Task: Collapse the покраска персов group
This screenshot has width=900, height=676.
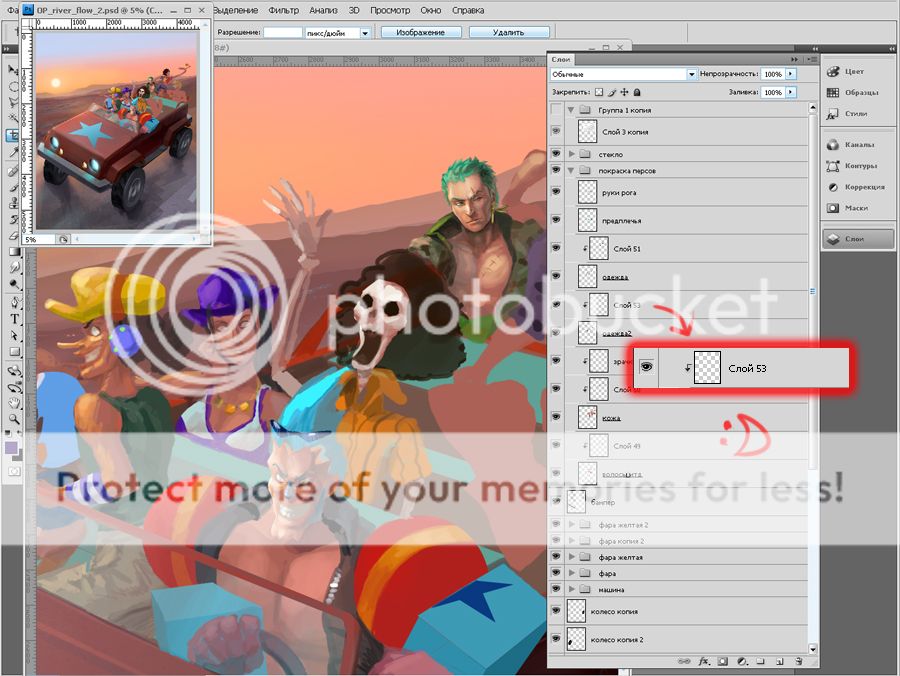Action: pyautogui.click(x=571, y=170)
